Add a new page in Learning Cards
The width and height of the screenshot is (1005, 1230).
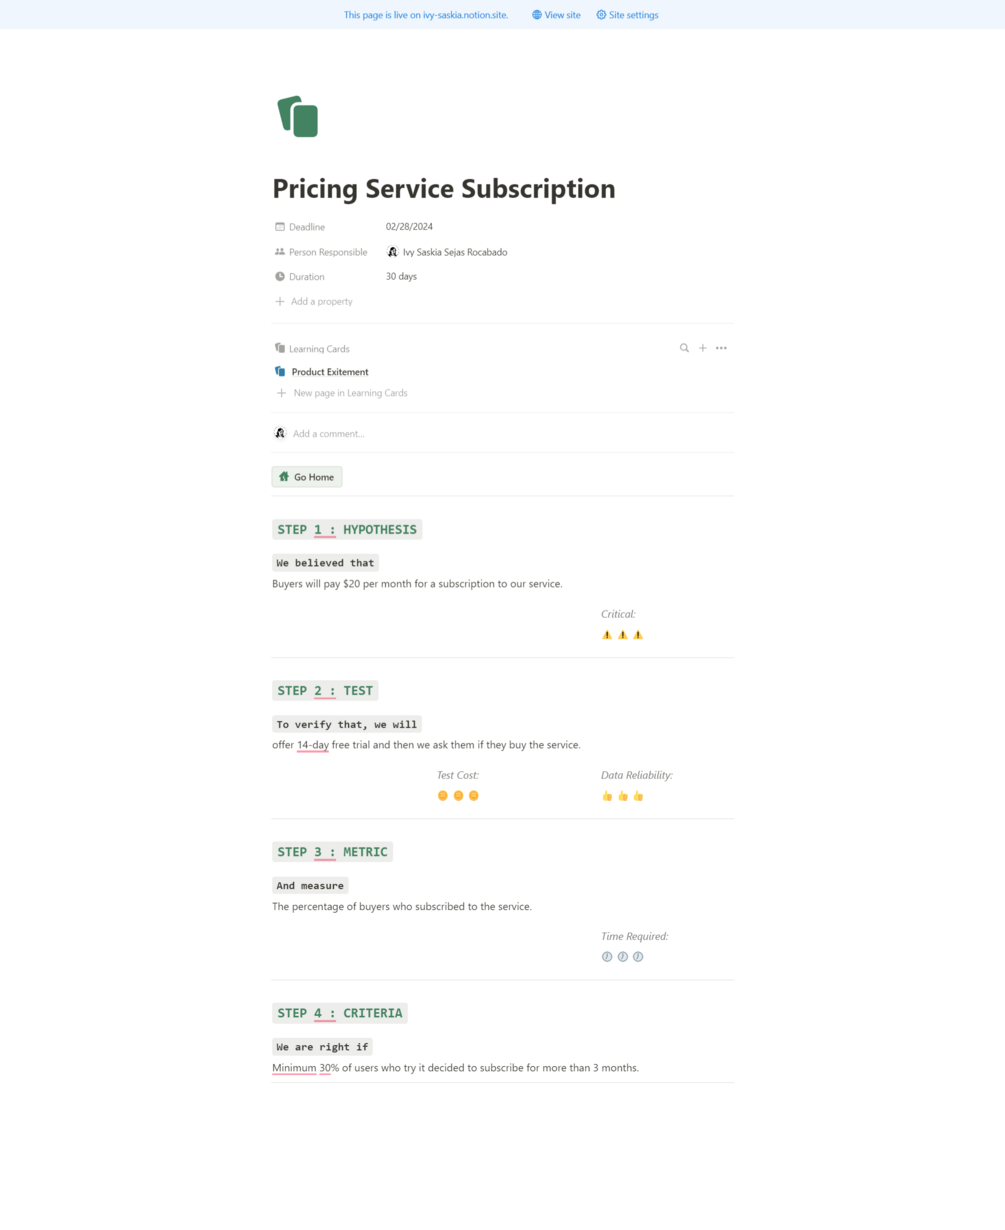click(350, 393)
